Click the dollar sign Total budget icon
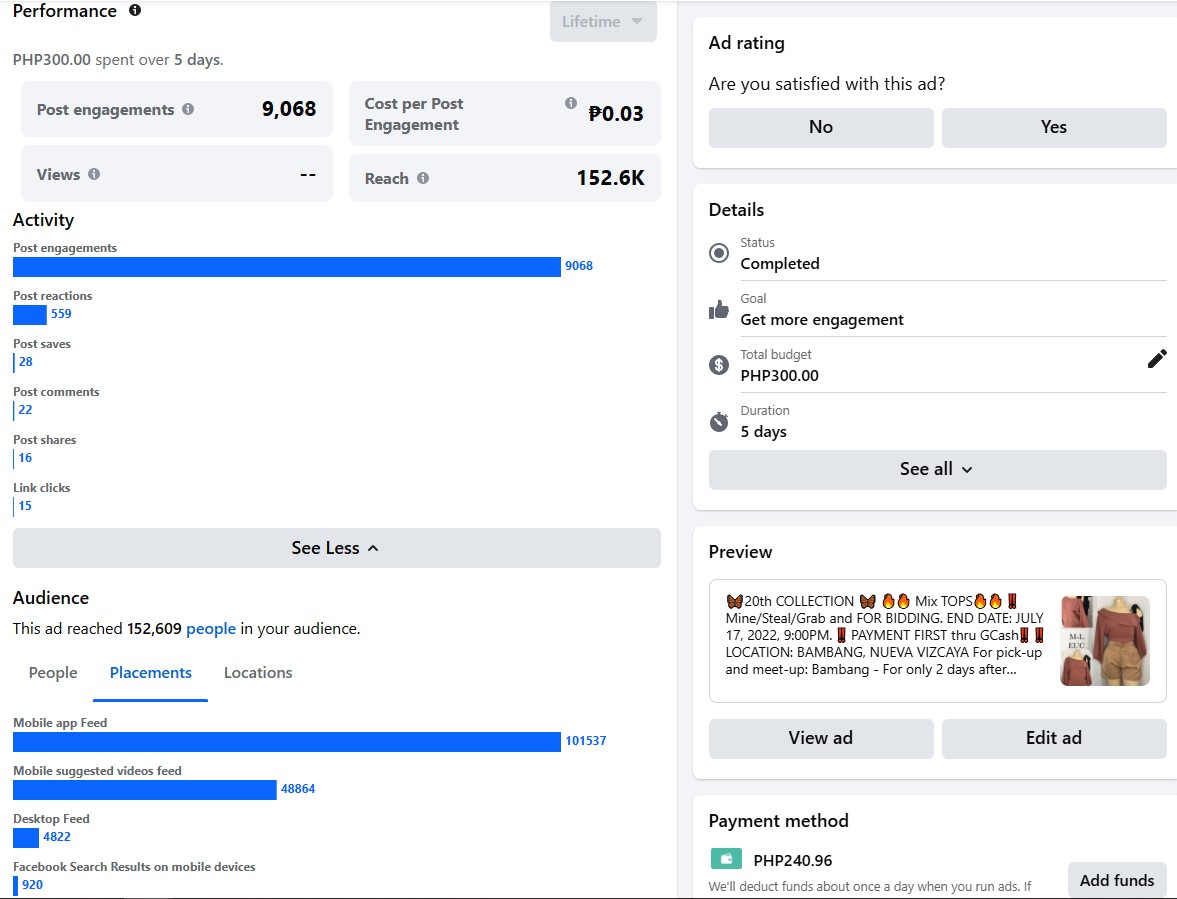Viewport: 1177px width, 899px height. pyautogui.click(x=718, y=365)
